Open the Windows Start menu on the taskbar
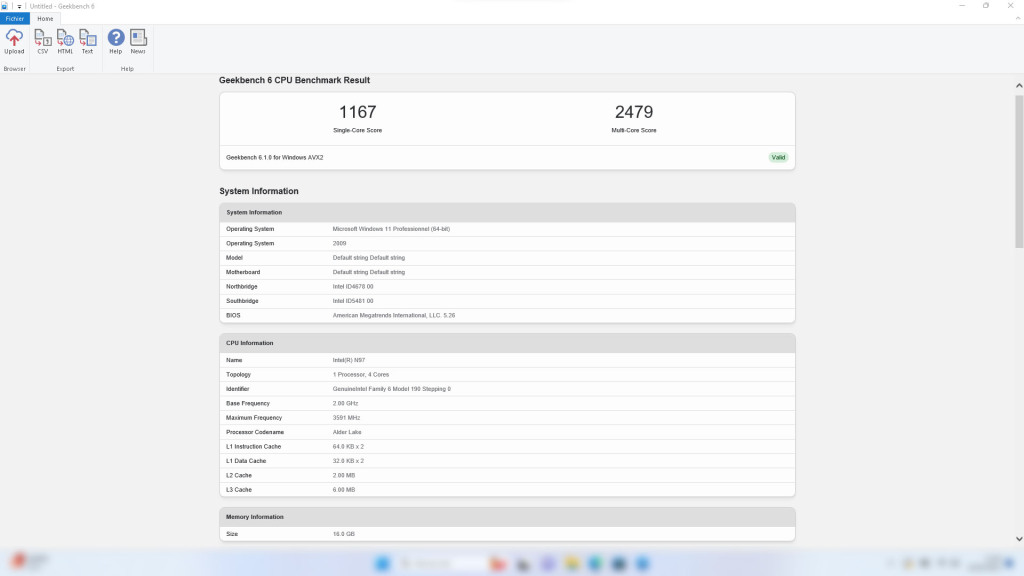The height and width of the screenshot is (576, 1024). click(x=383, y=563)
